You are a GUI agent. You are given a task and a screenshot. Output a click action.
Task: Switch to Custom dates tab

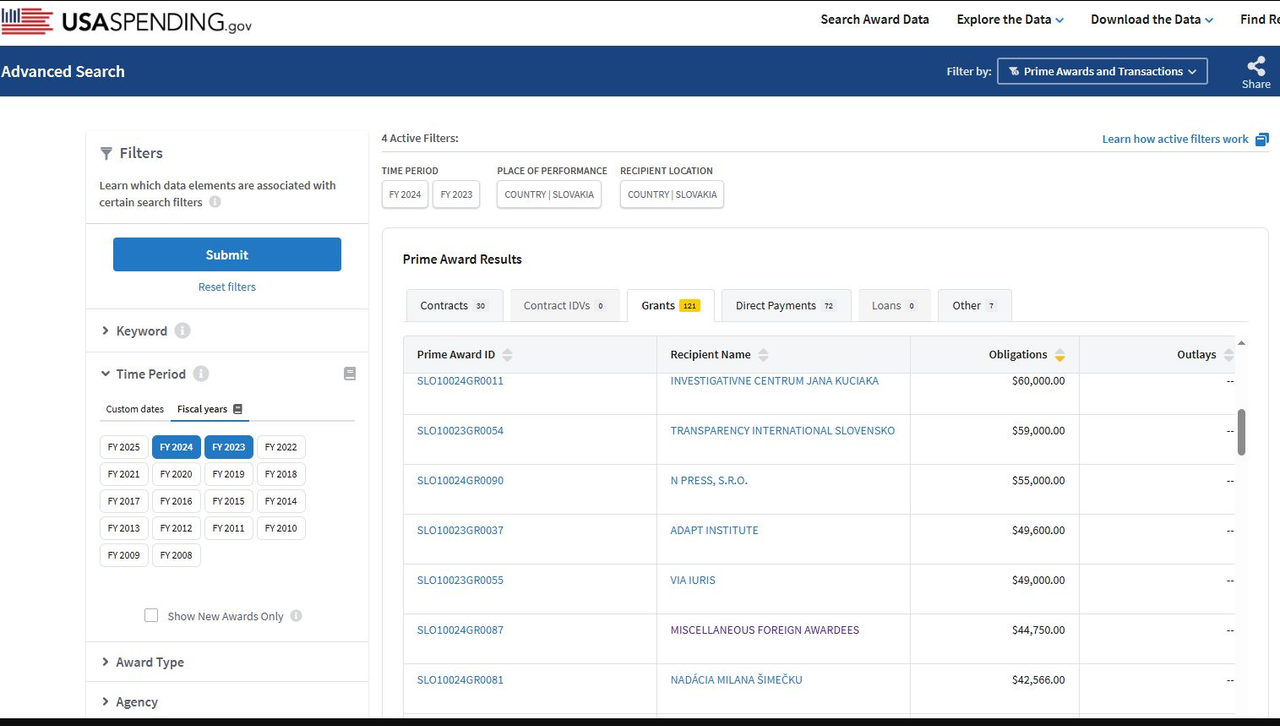point(135,409)
